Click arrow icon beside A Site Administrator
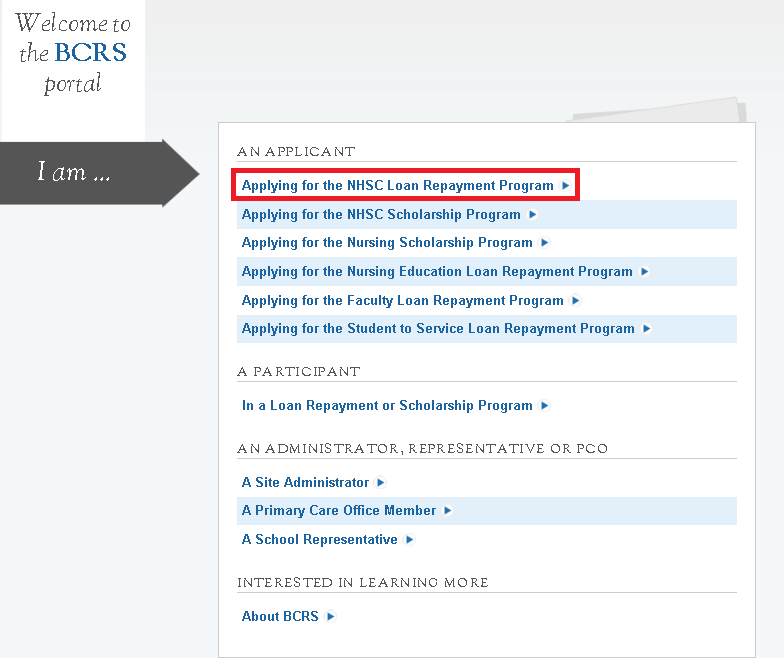This screenshot has height=658, width=784. tap(380, 482)
